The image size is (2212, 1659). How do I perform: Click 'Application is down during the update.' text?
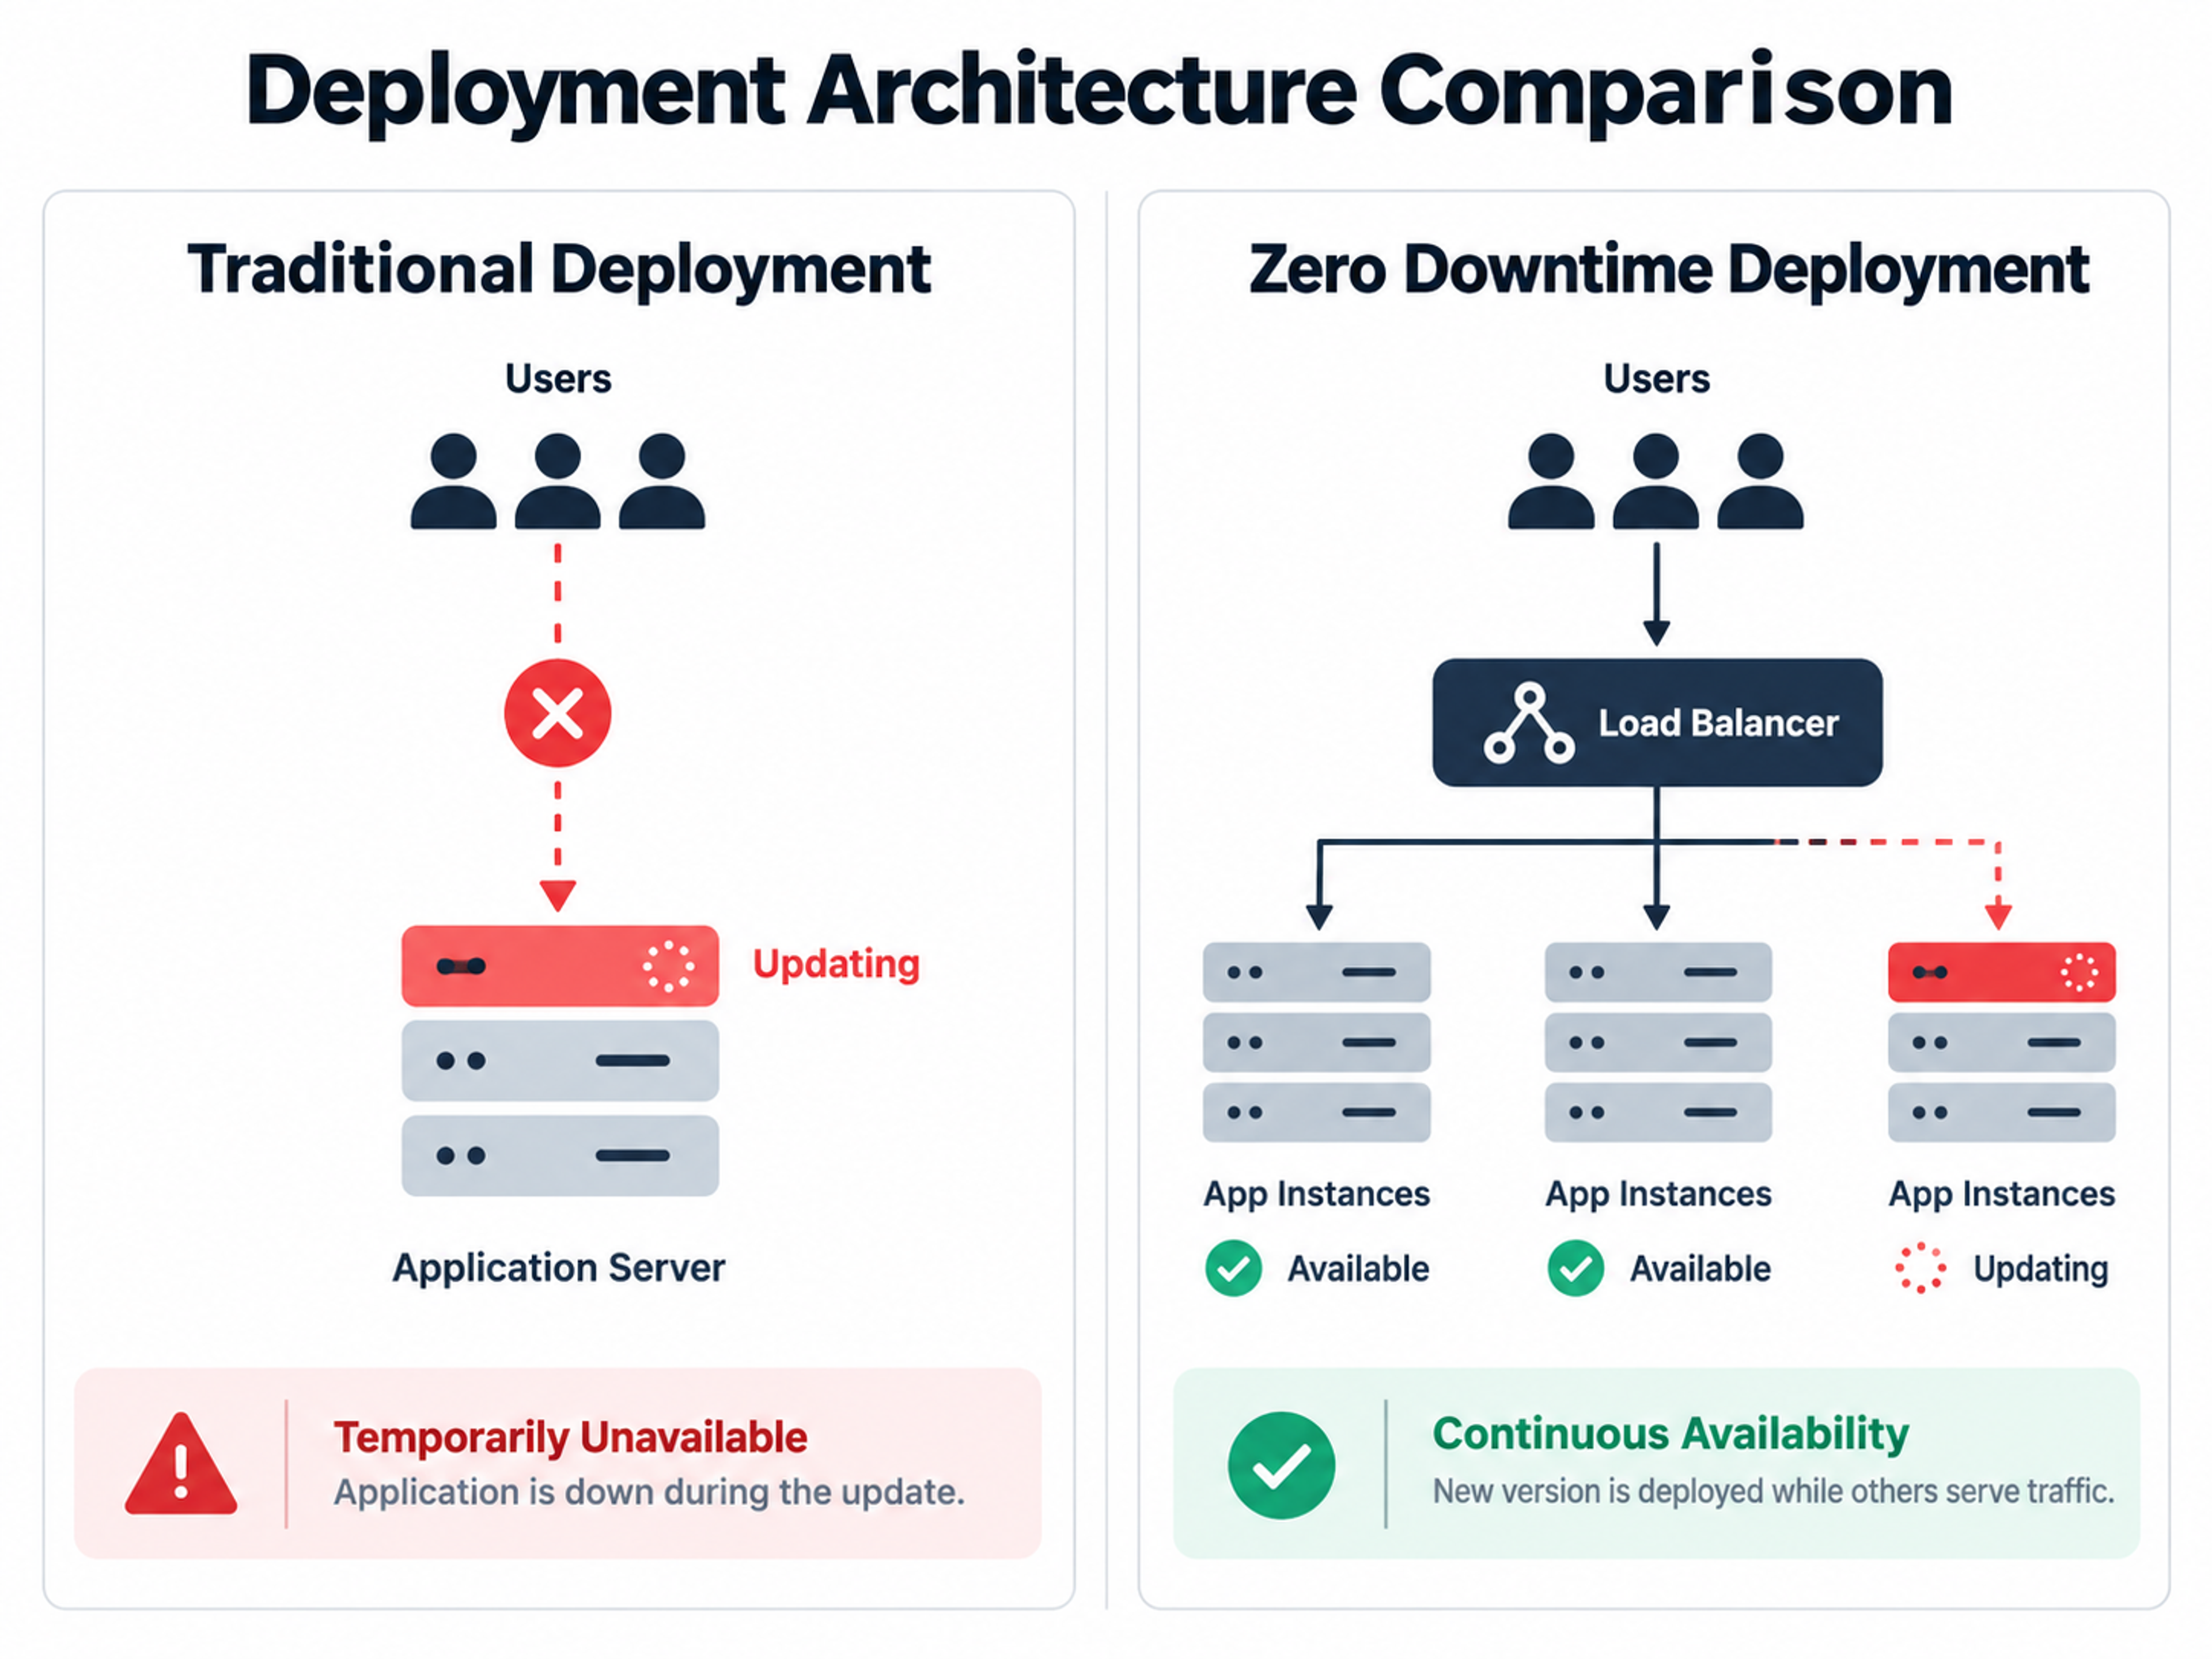(x=649, y=1492)
